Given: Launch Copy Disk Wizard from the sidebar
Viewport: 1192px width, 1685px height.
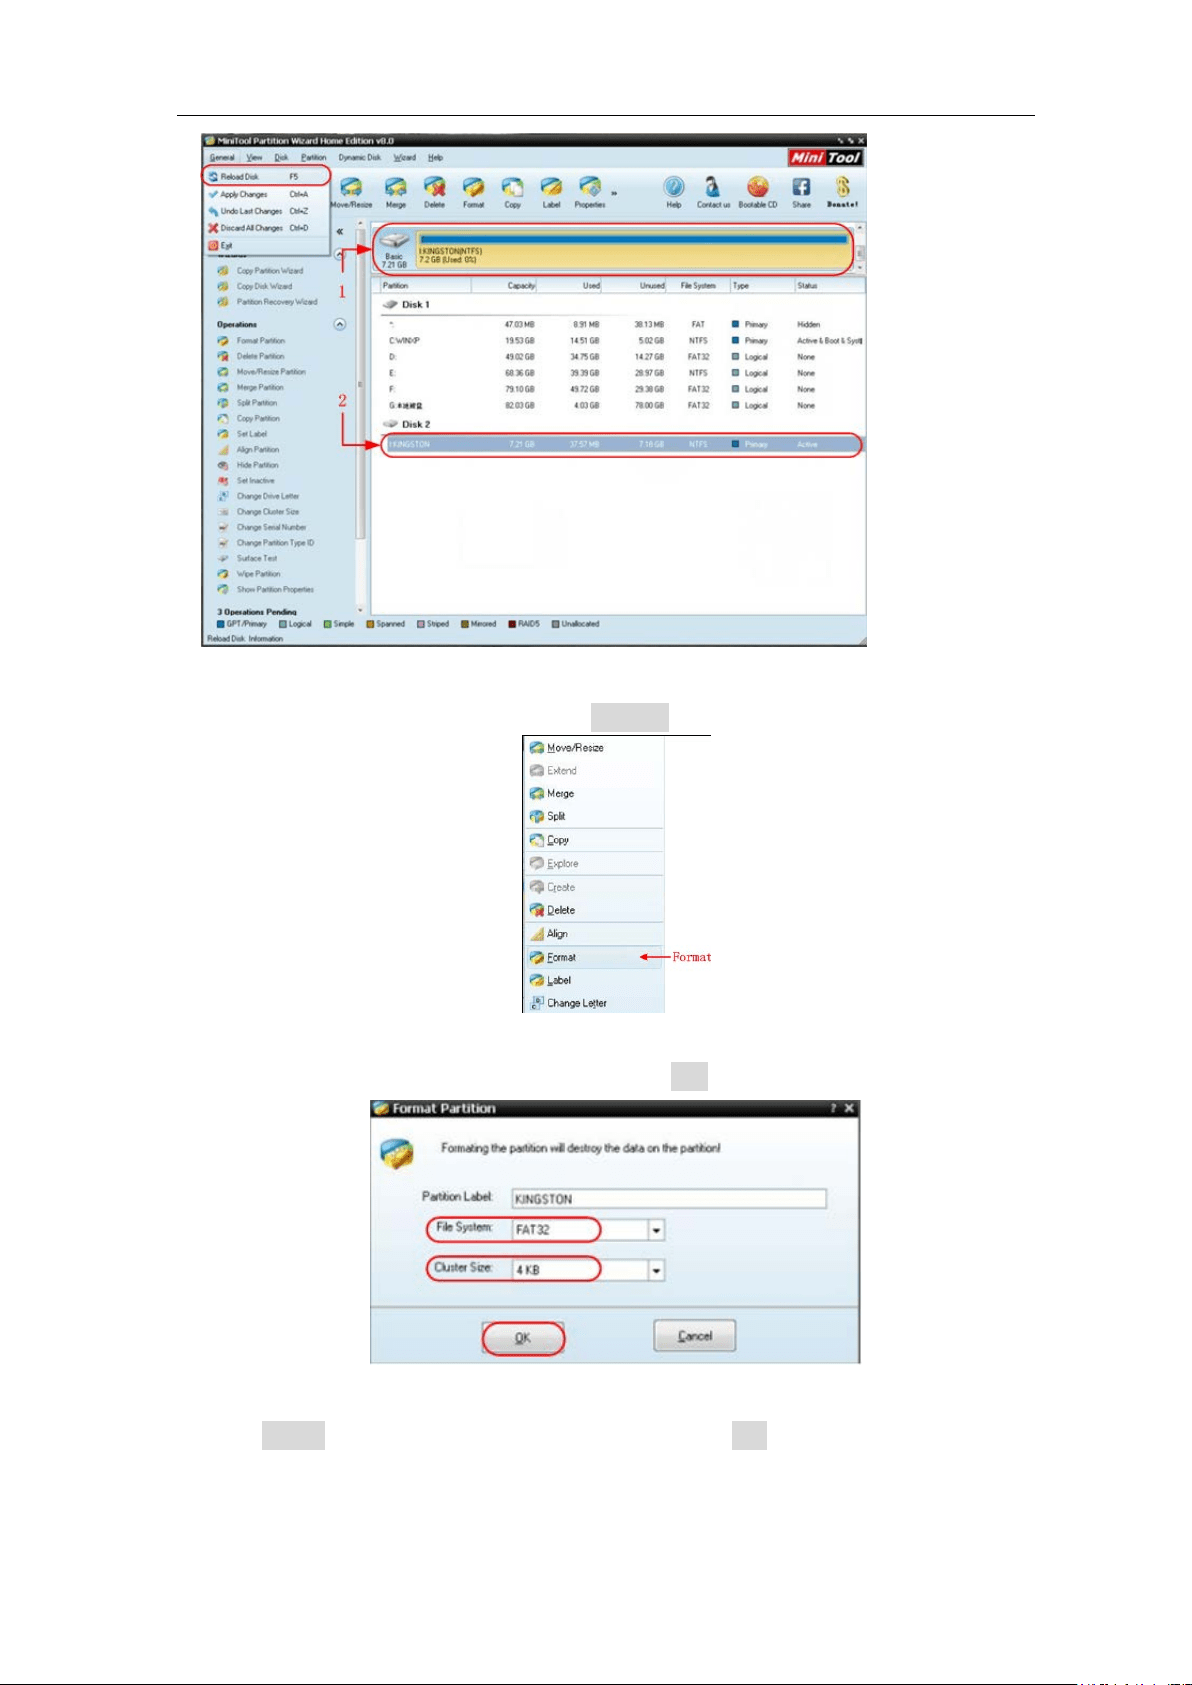Looking at the screenshot, I should click(x=255, y=286).
